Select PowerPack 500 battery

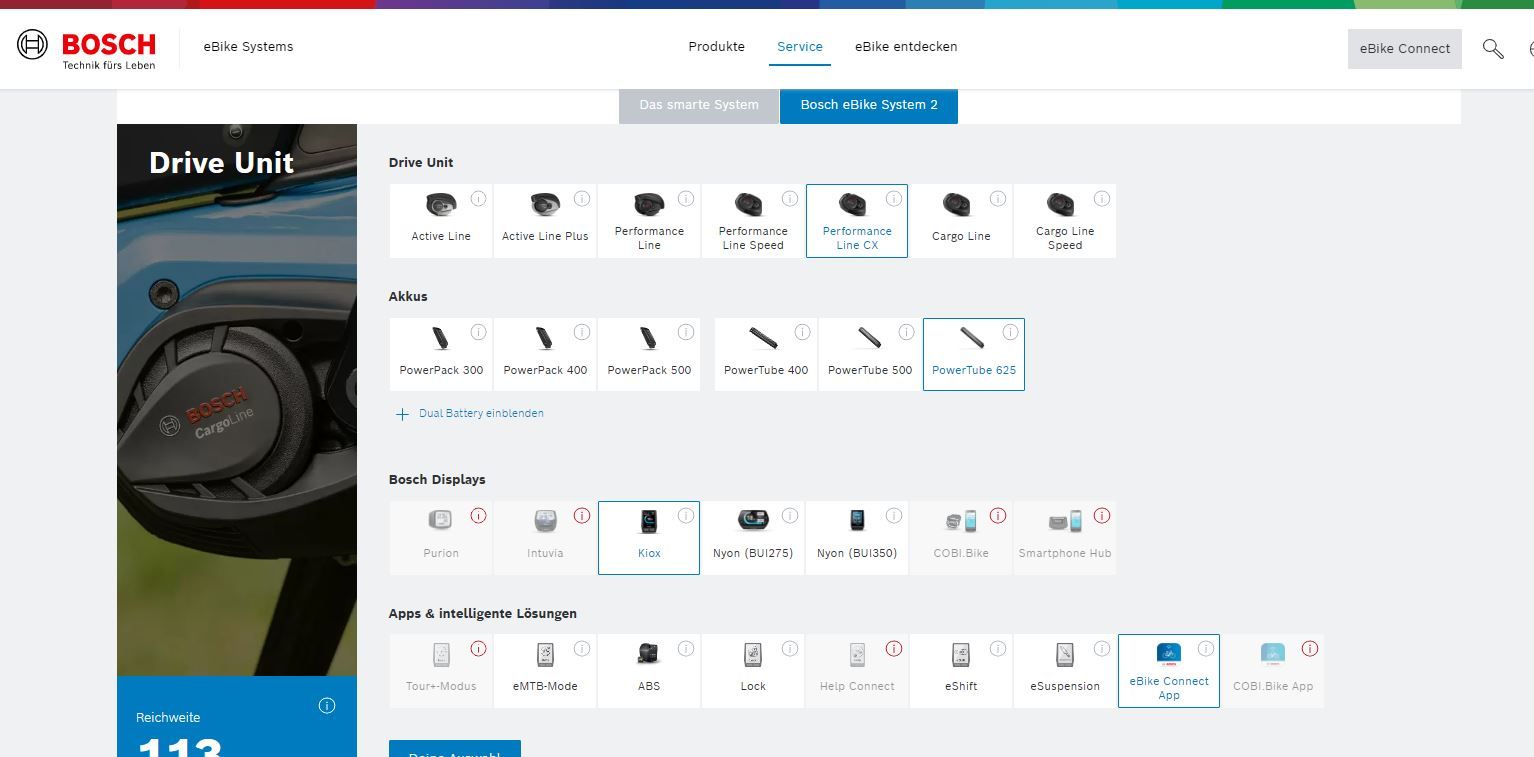649,354
